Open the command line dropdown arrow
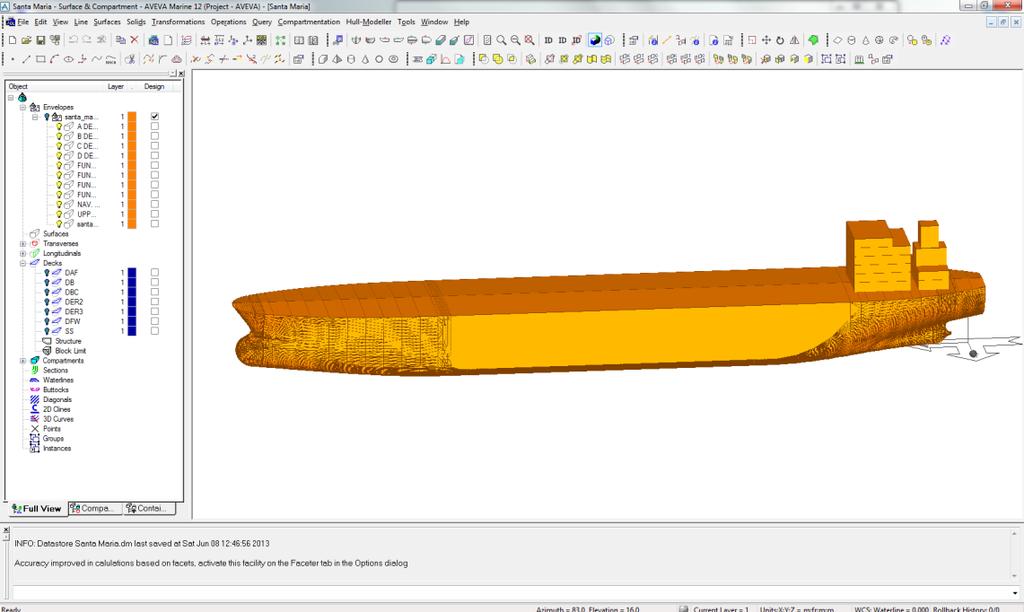Screen dimensions: 1024x612 [1014, 593]
